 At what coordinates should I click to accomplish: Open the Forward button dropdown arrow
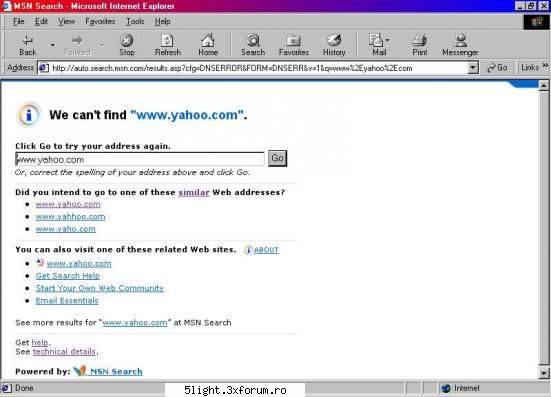[x=102, y=45]
